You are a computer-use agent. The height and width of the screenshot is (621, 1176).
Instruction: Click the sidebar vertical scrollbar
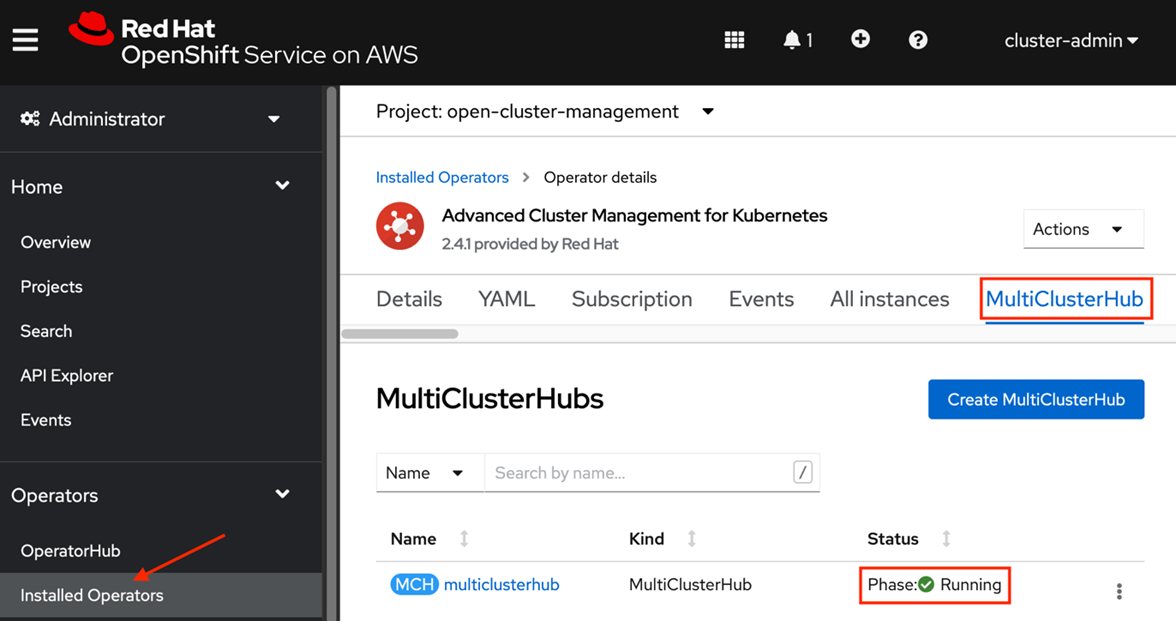point(332,352)
